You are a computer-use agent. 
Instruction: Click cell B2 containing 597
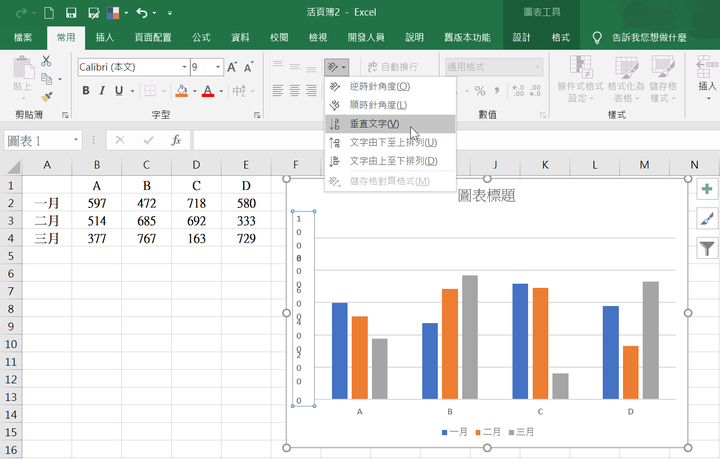[97, 203]
